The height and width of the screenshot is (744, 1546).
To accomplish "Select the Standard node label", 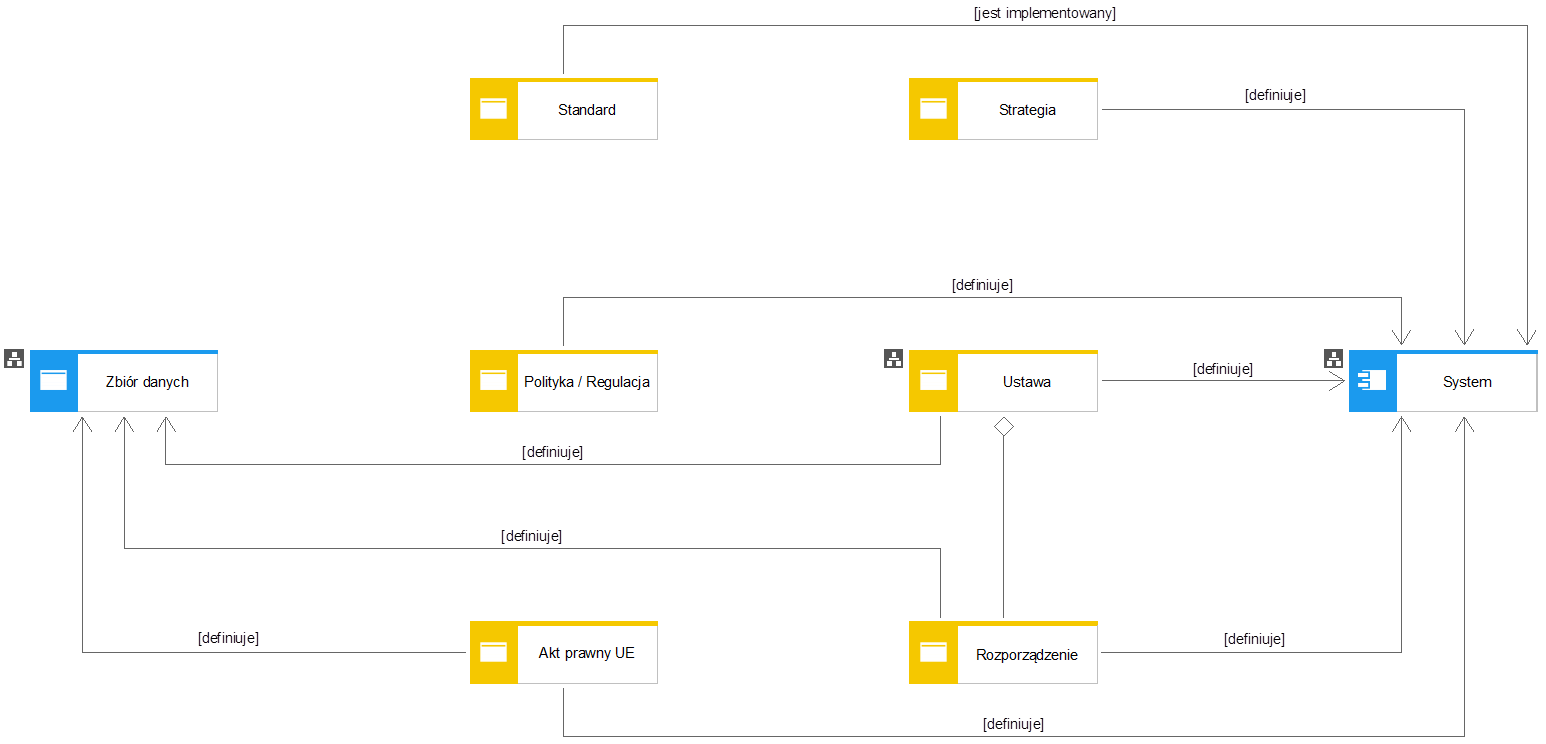I will tap(587, 110).
